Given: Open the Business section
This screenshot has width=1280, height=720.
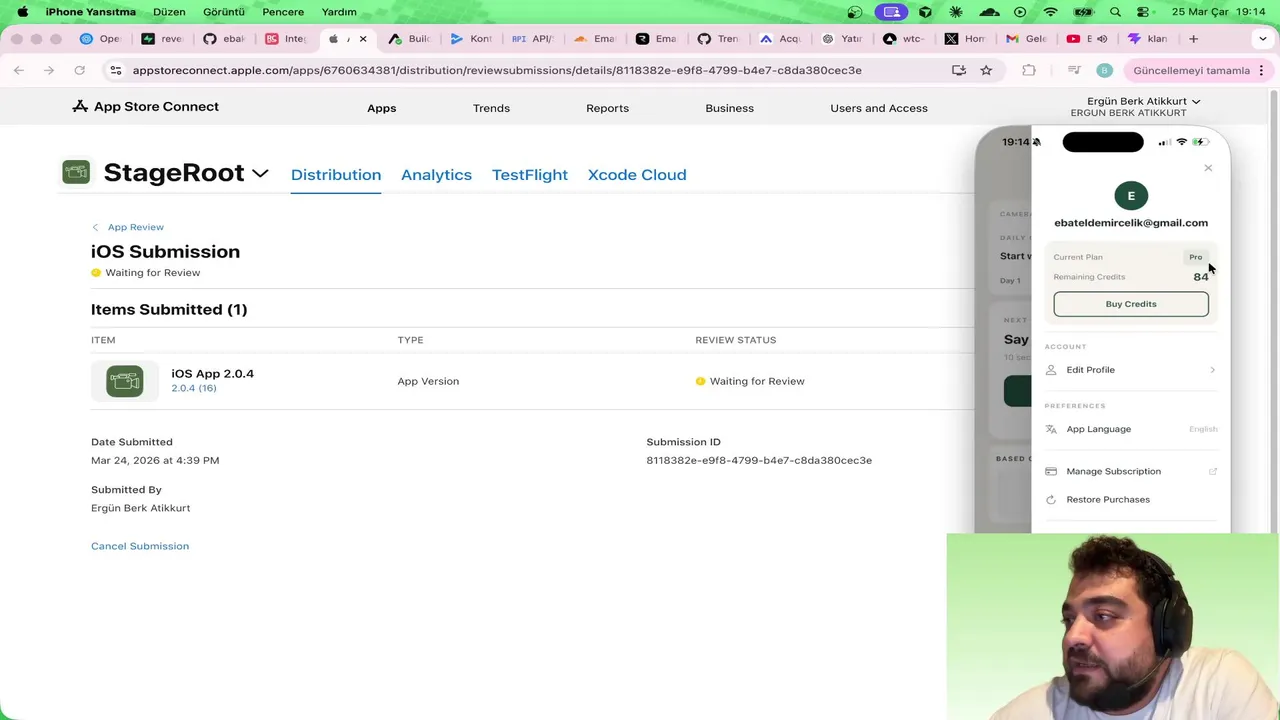Looking at the screenshot, I should point(729,108).
